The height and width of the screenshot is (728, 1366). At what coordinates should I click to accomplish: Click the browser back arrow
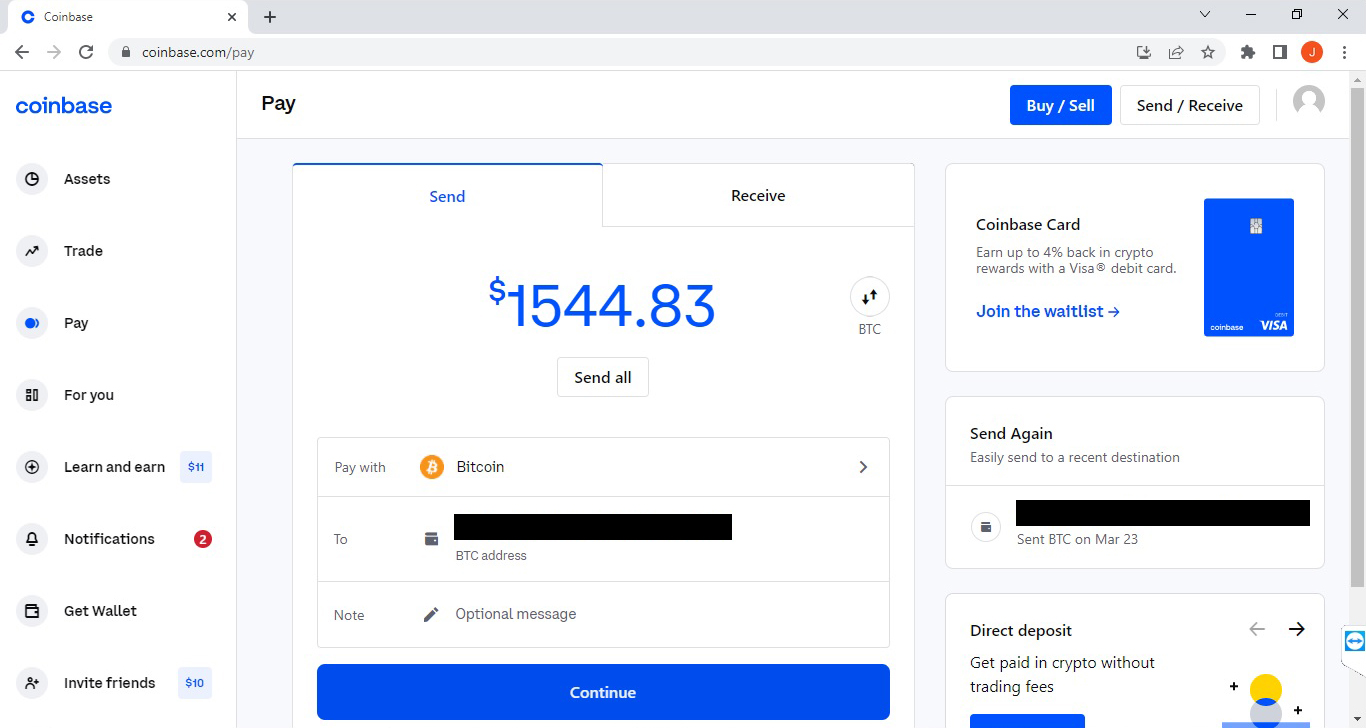tap(22, 52)
